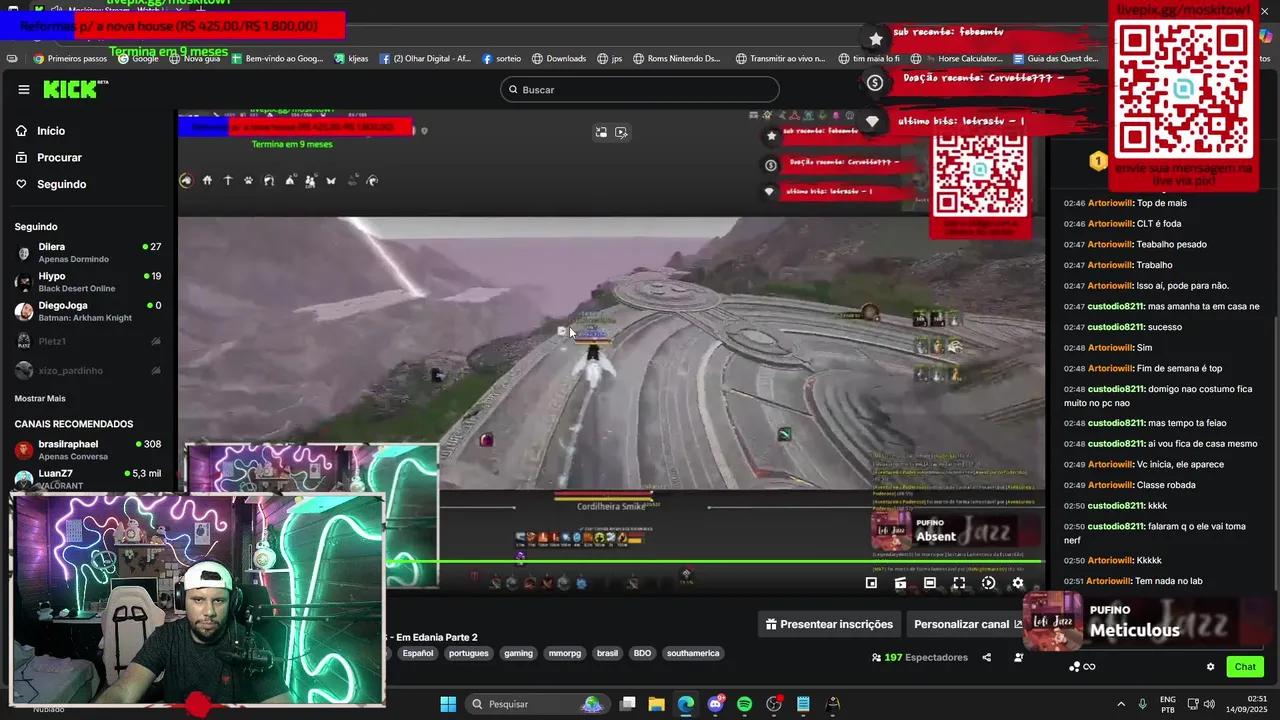Select the Español tag
The width and height of the screenshot is (1280, 720).
(x=417, y=653)
